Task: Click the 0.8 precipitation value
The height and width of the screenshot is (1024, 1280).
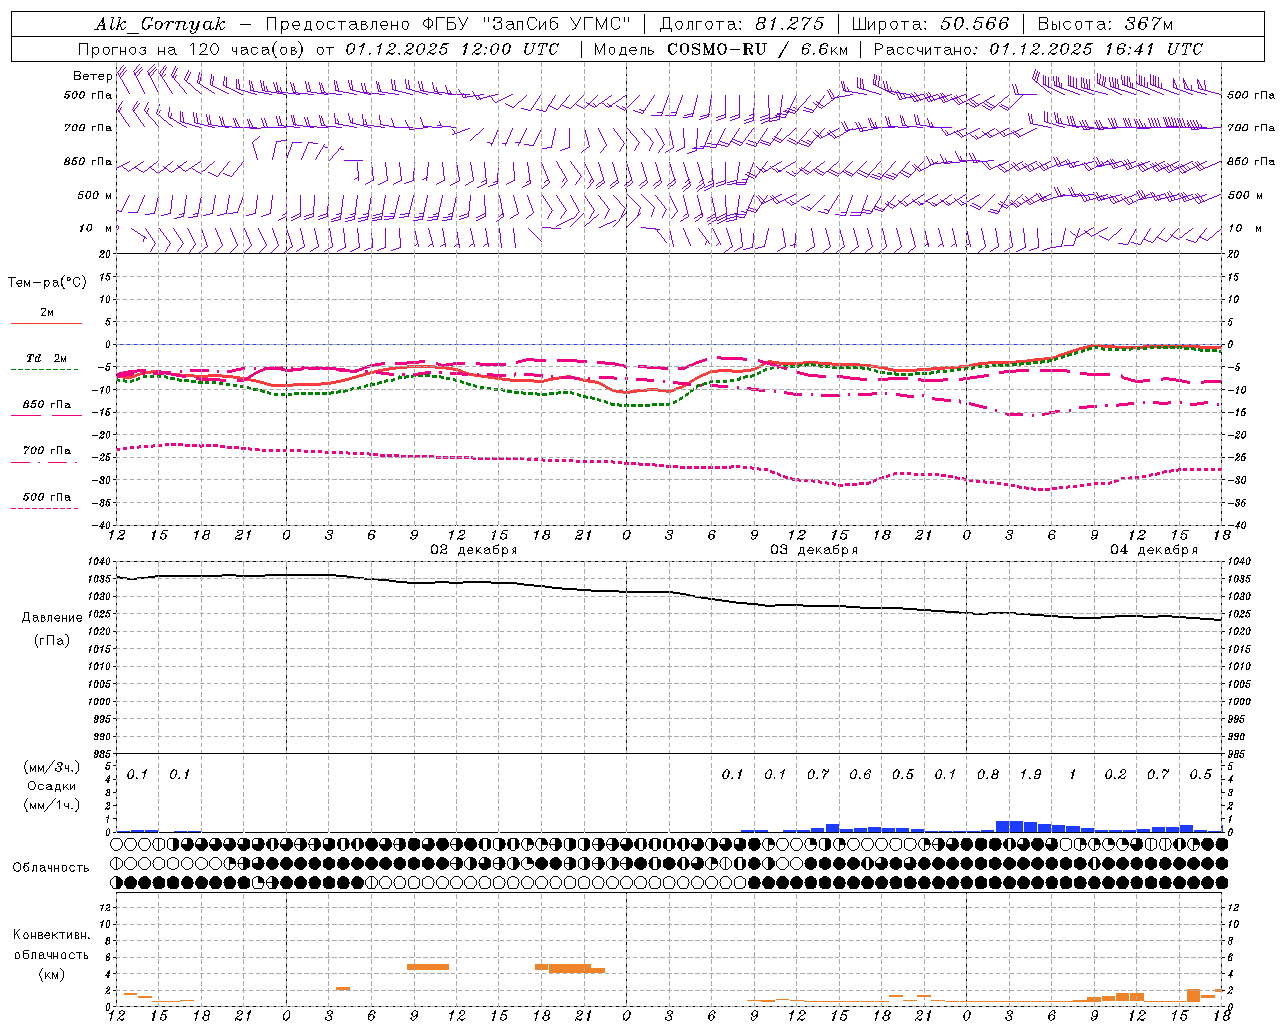Action: 988,775
